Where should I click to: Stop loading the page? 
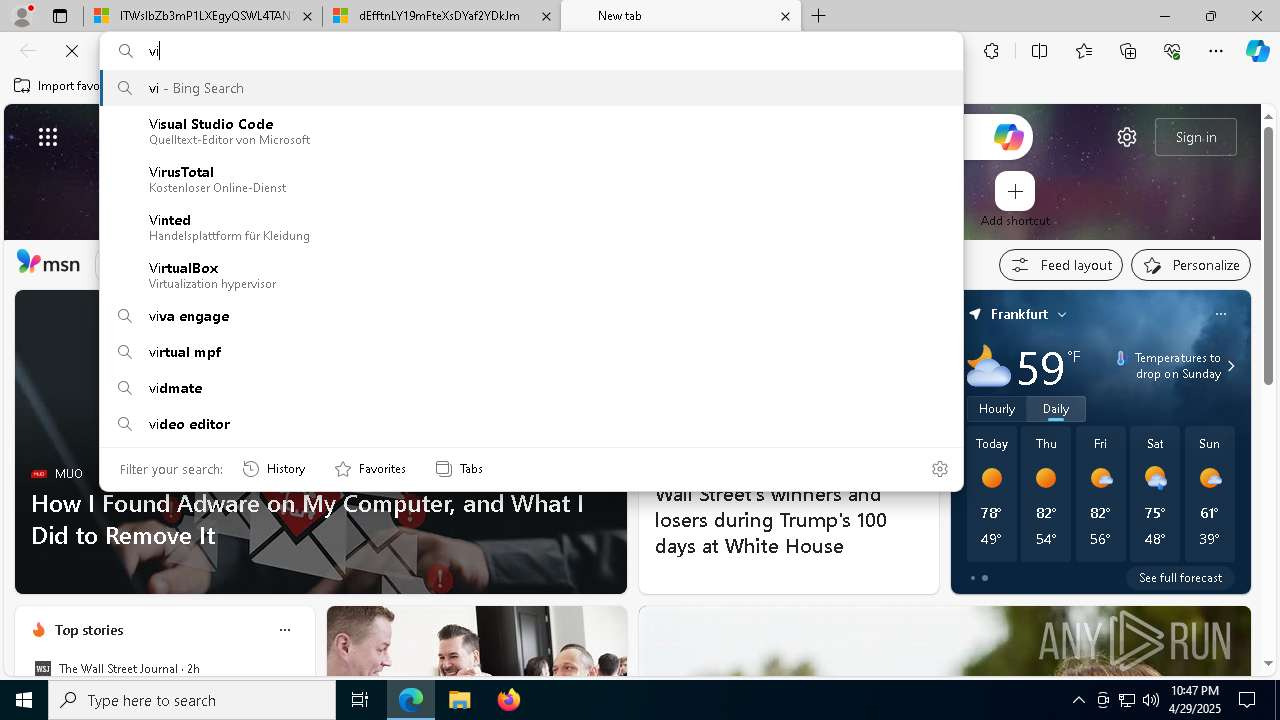pos(72,51)
